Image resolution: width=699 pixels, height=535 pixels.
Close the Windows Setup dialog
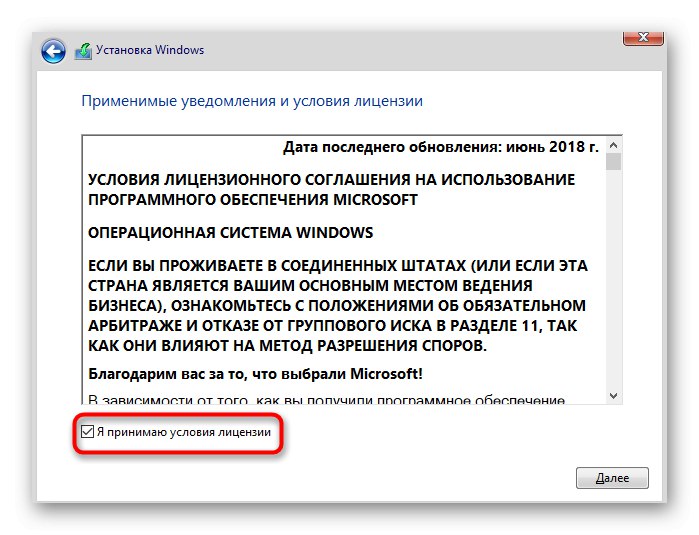tap(643, 38)
